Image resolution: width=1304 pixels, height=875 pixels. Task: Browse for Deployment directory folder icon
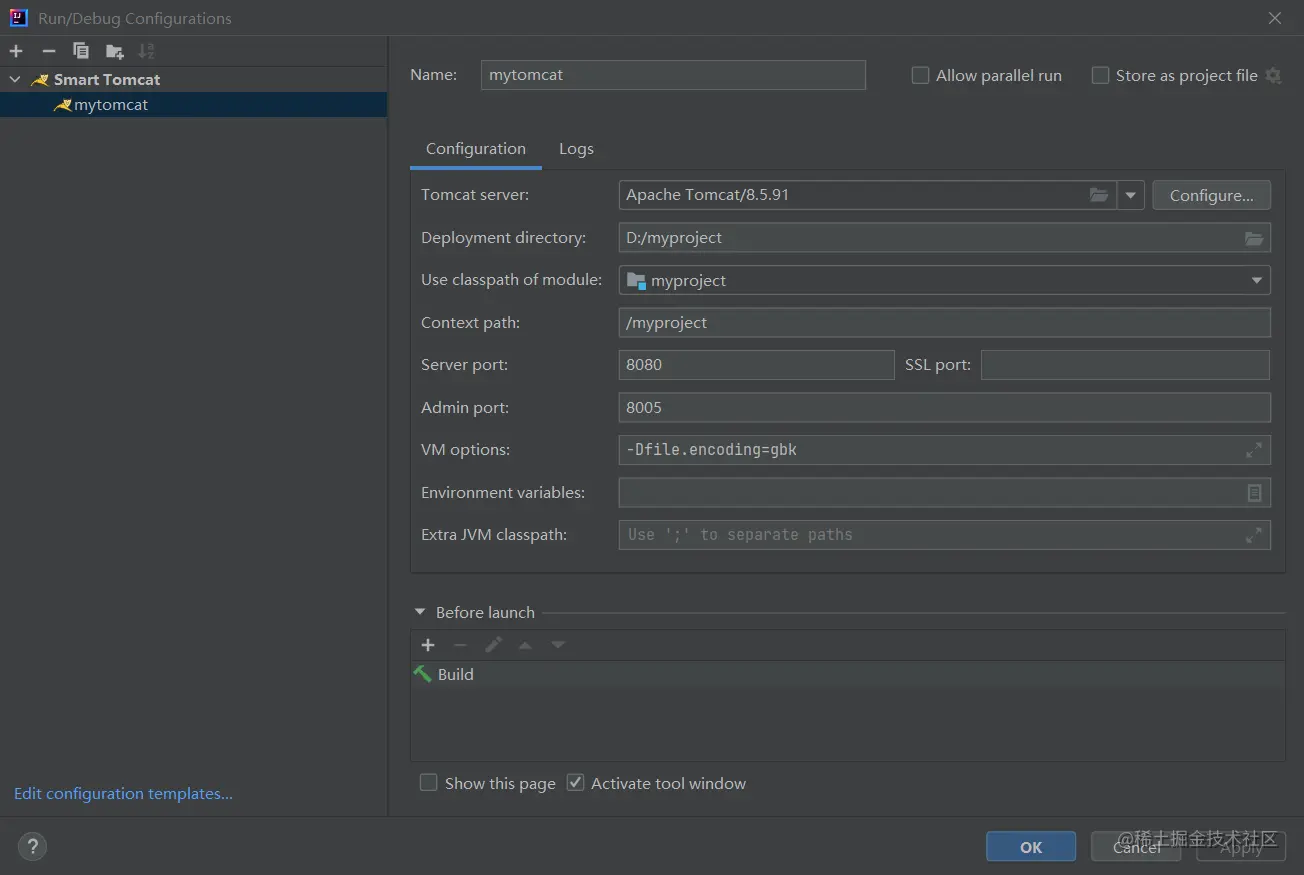[x=1254, y=238]
